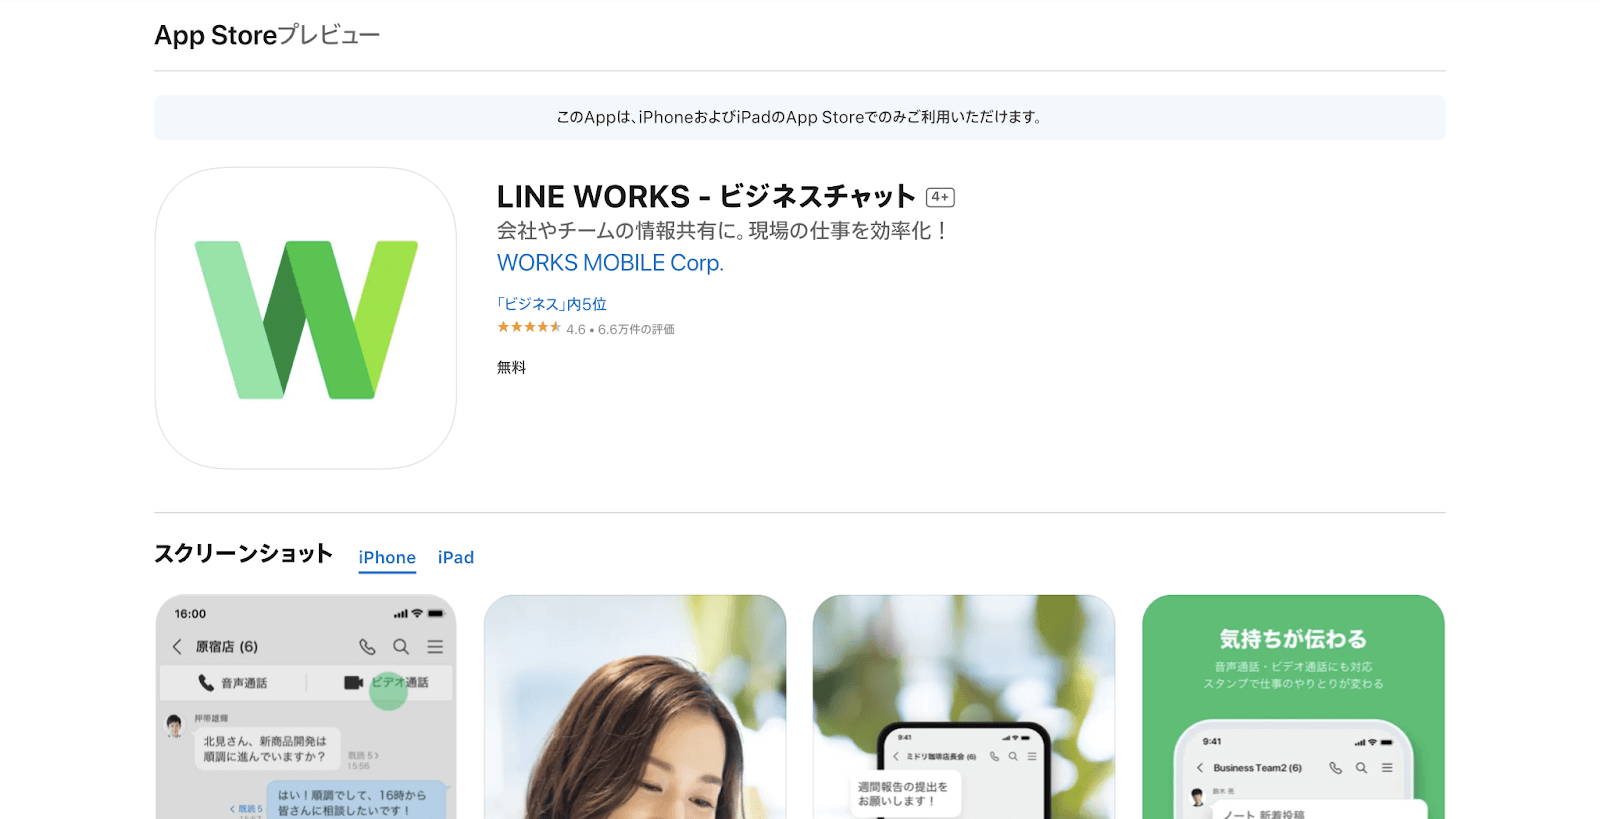This screenshot has width=1600, height=819.
Task: Click the LINE WORKS - ビジネスチャット title
Action: pyautogui.click(x=706, y=196)
